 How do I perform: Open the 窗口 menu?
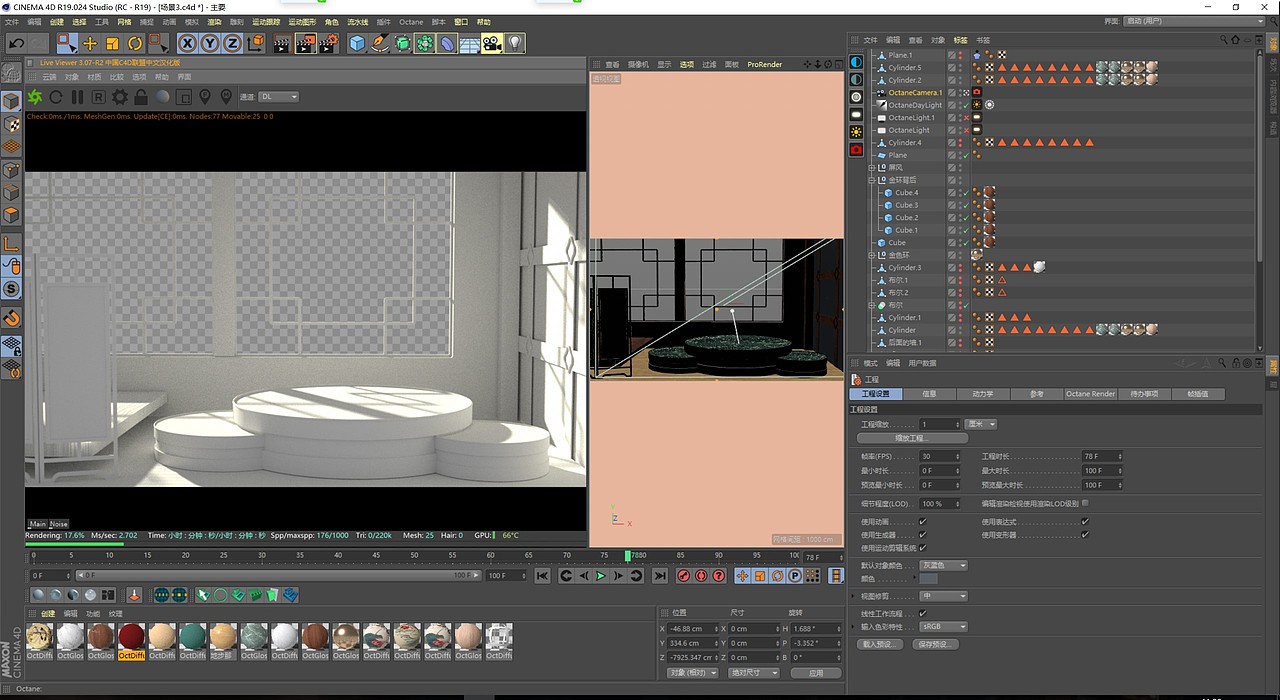[x=461, y=22]
